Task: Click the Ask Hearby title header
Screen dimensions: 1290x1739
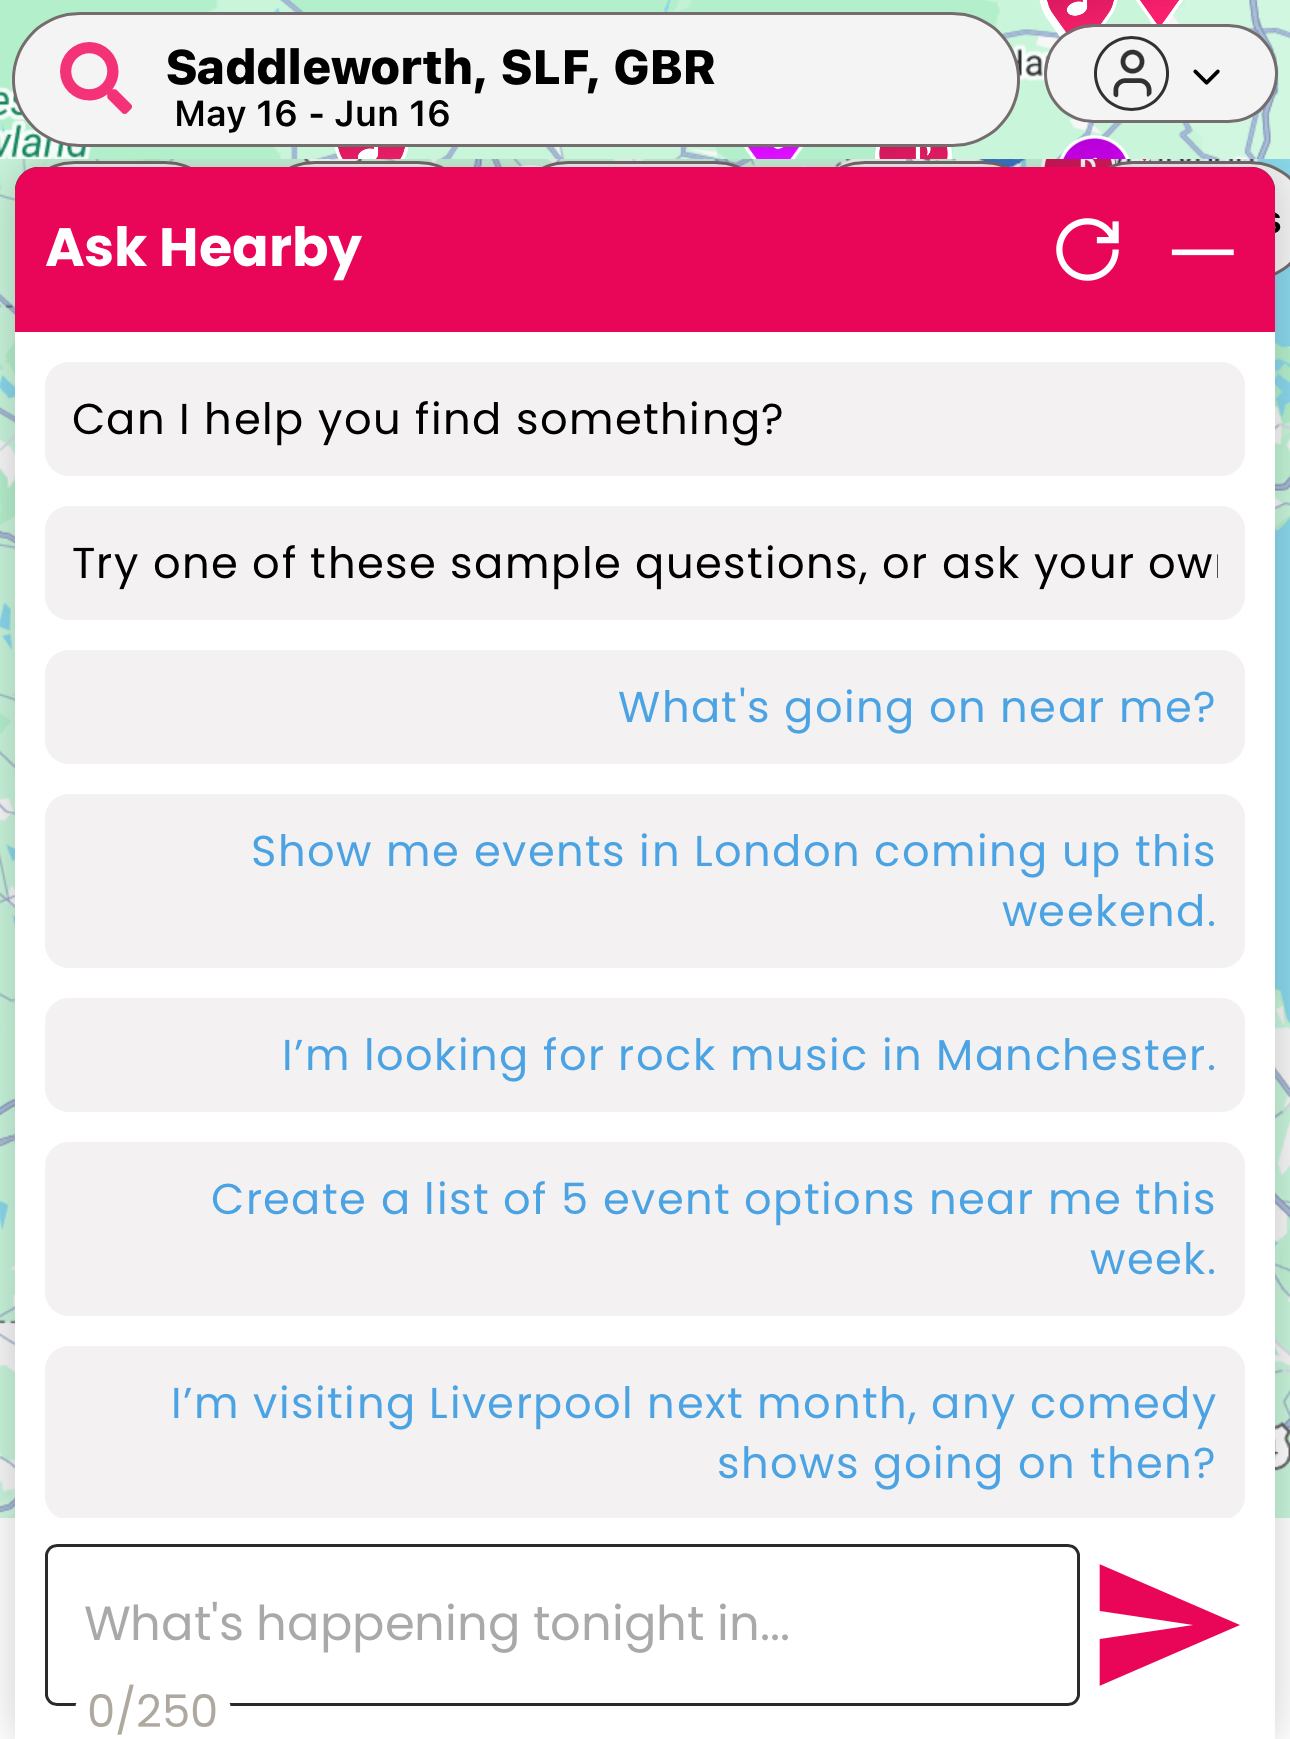Action: [204, 249]
